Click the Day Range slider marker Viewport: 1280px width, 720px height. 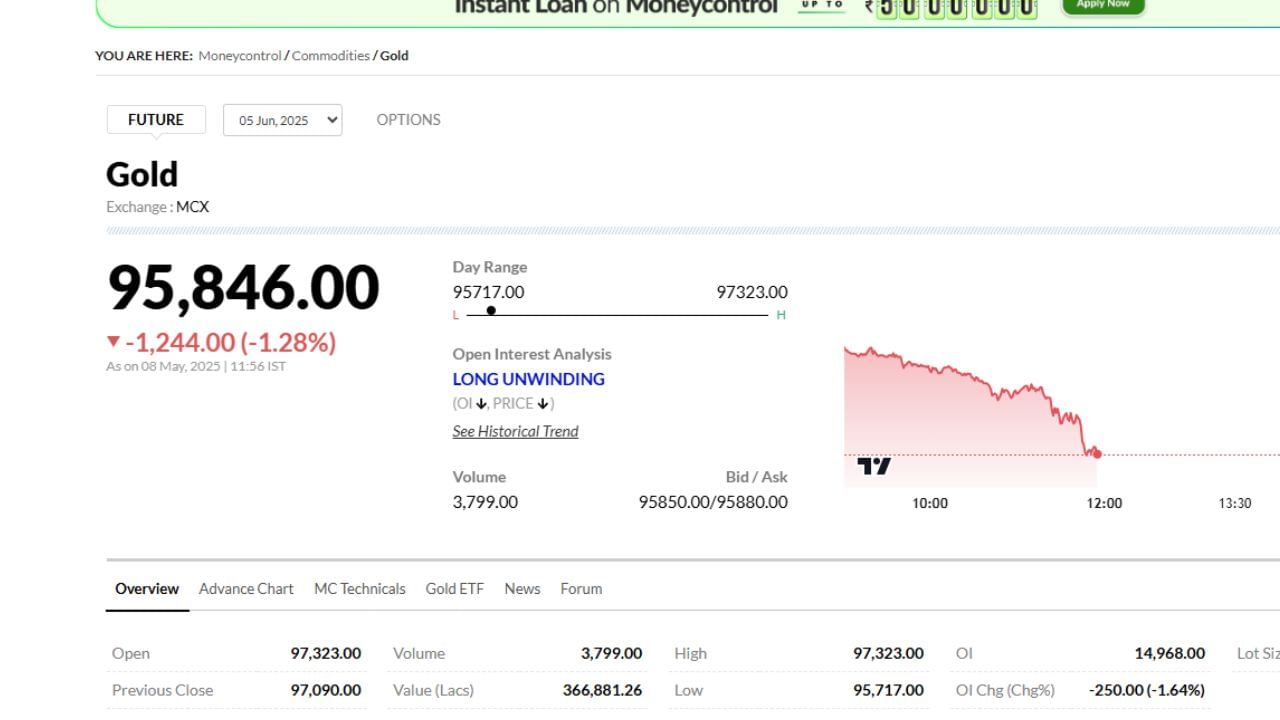tap(491, 310)
